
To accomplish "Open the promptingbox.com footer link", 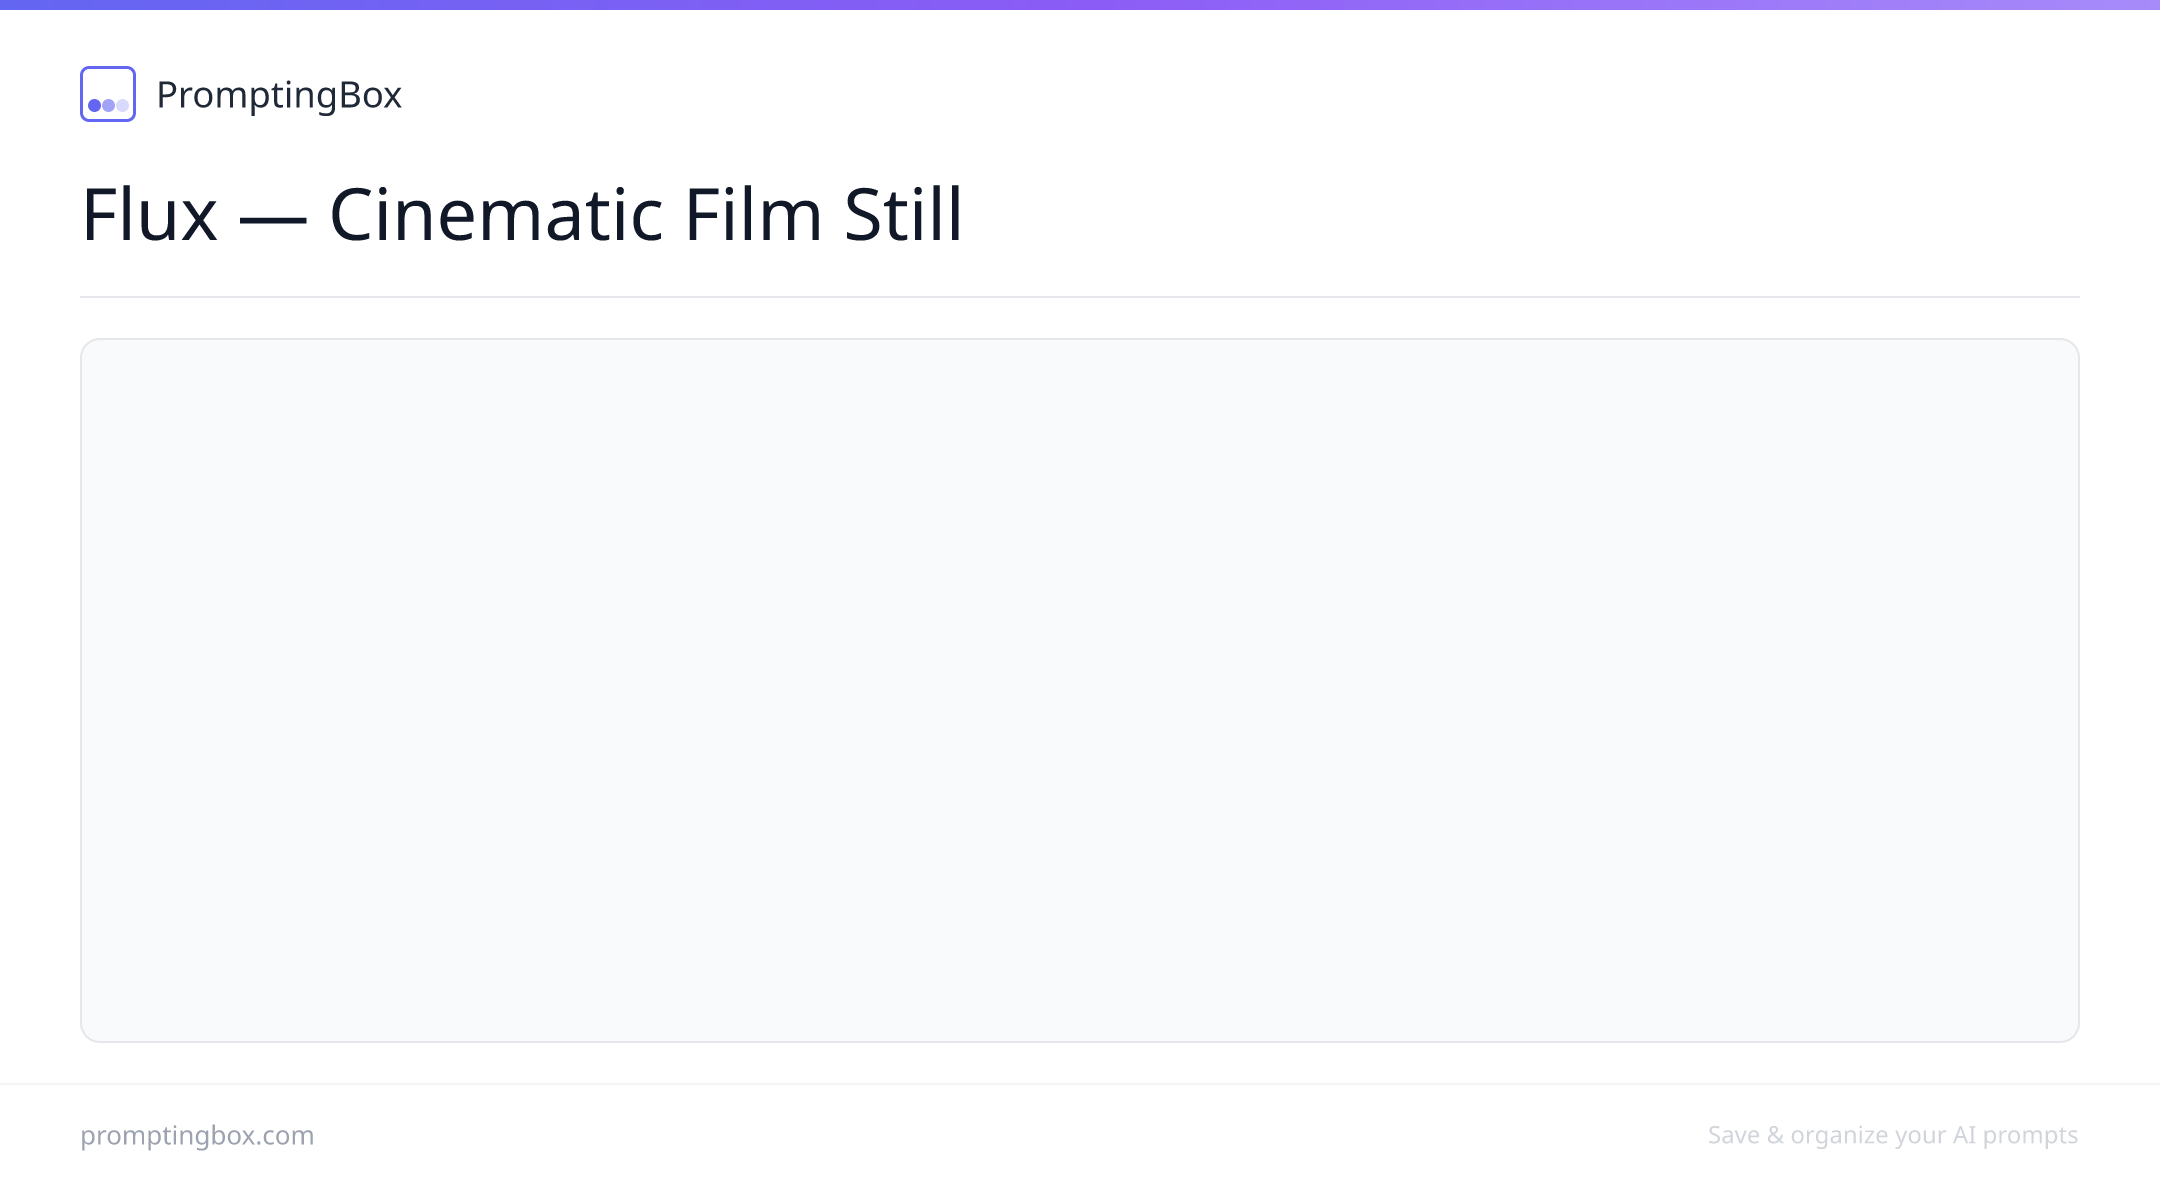I will 197,1135.
